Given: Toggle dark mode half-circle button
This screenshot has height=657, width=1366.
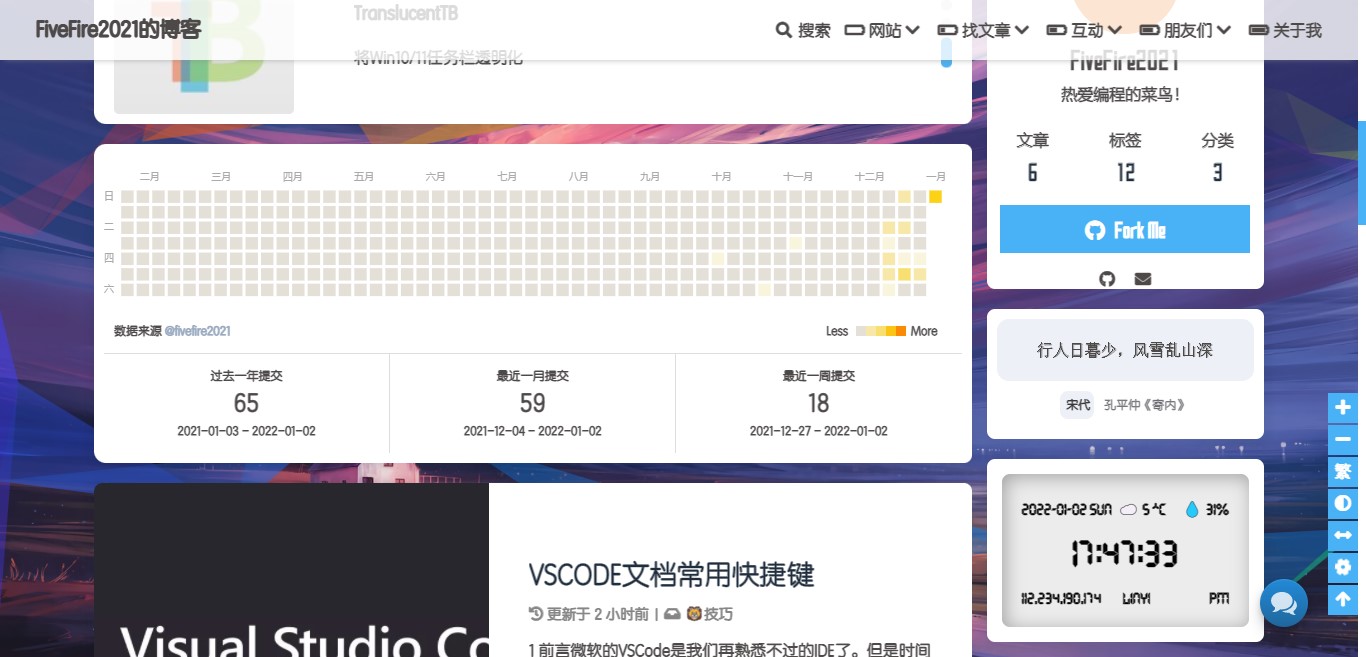Looking at the screenshot, I should [1343, 503].
